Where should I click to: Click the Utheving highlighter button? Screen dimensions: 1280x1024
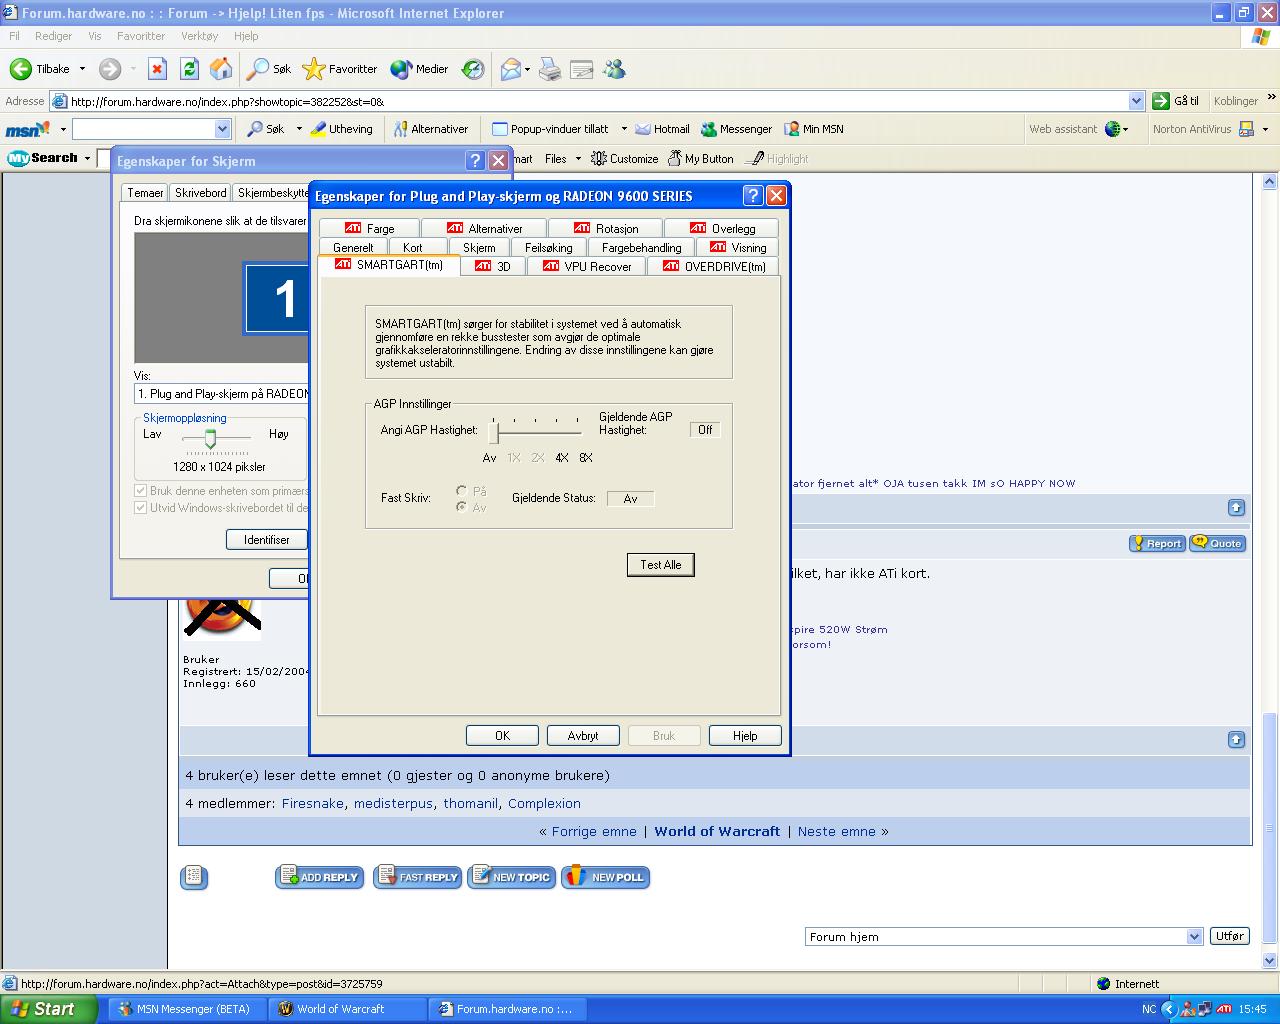pyautogui.click(x=341, y=129)
